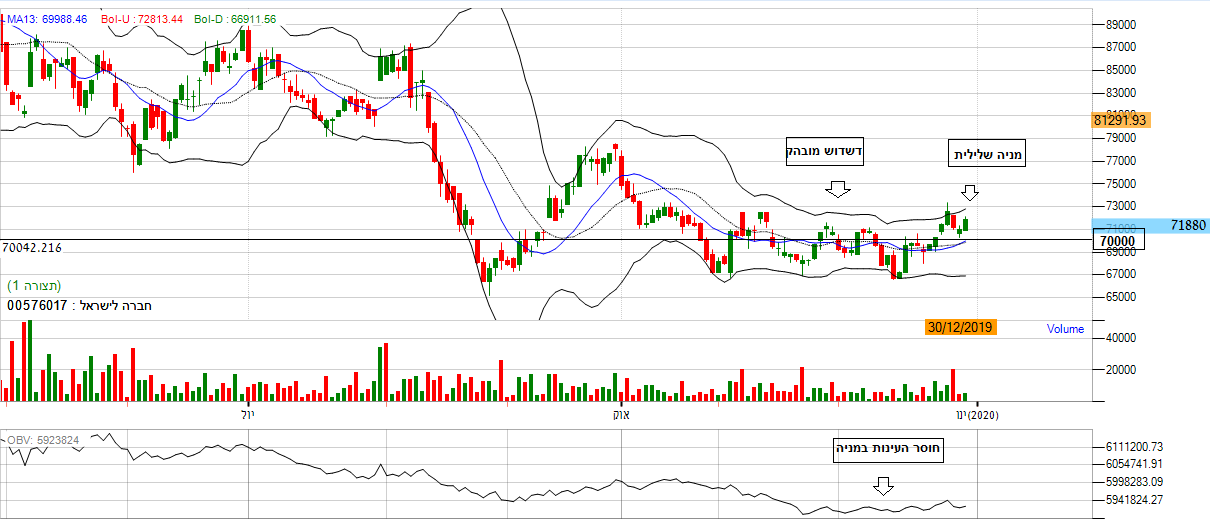Click the arrow in the OBV panel
This screenshot has width=1210, height=526.
[x=882, y=486]
